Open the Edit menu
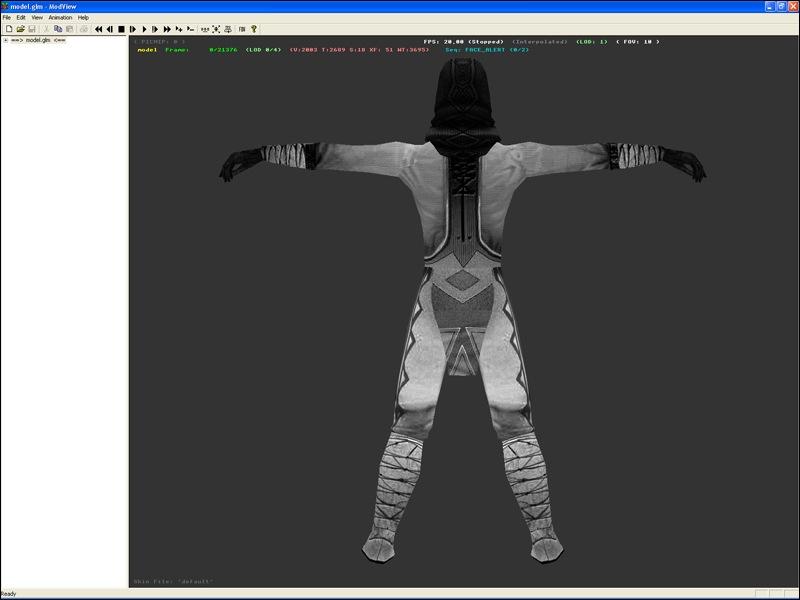 click(21, 17)
